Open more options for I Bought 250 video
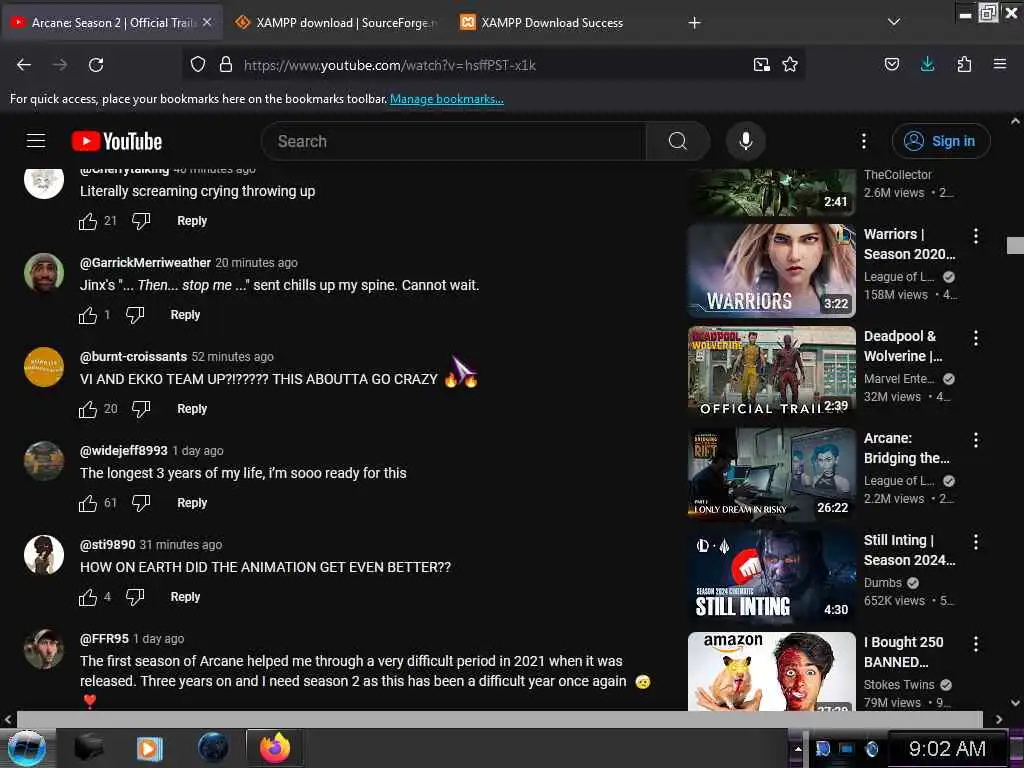 click(x=975, y=643)
